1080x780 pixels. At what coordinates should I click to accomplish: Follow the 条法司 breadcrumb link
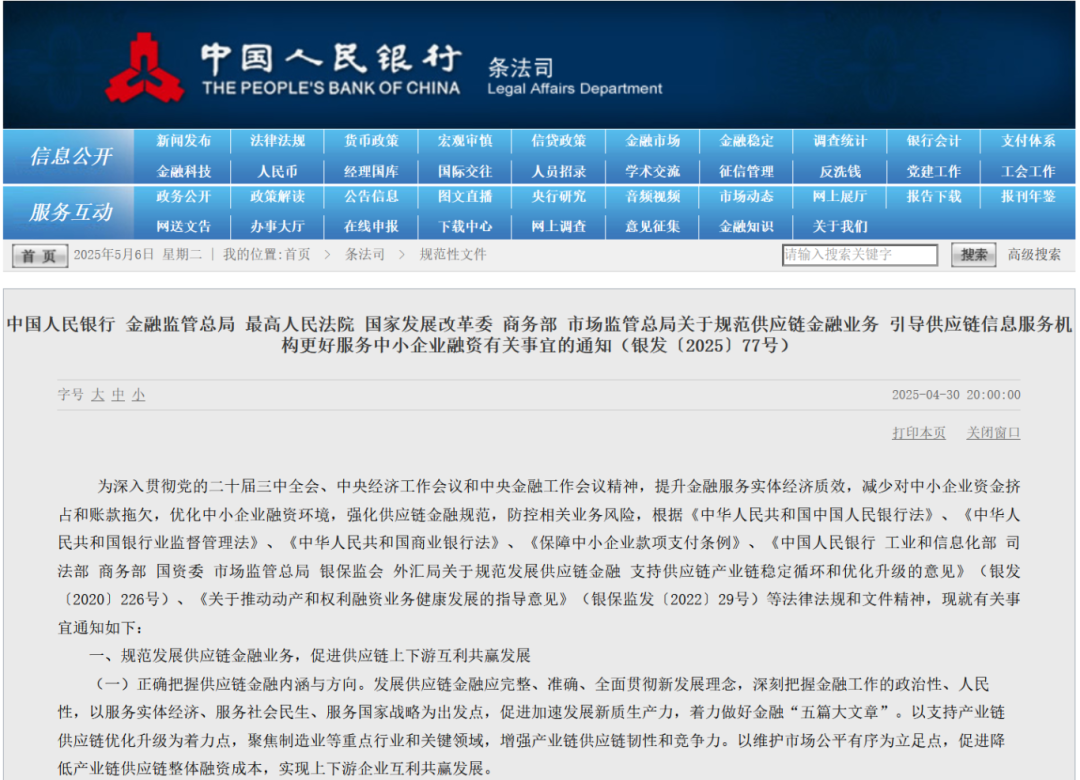pyautogui.click(x=364, y=255)
